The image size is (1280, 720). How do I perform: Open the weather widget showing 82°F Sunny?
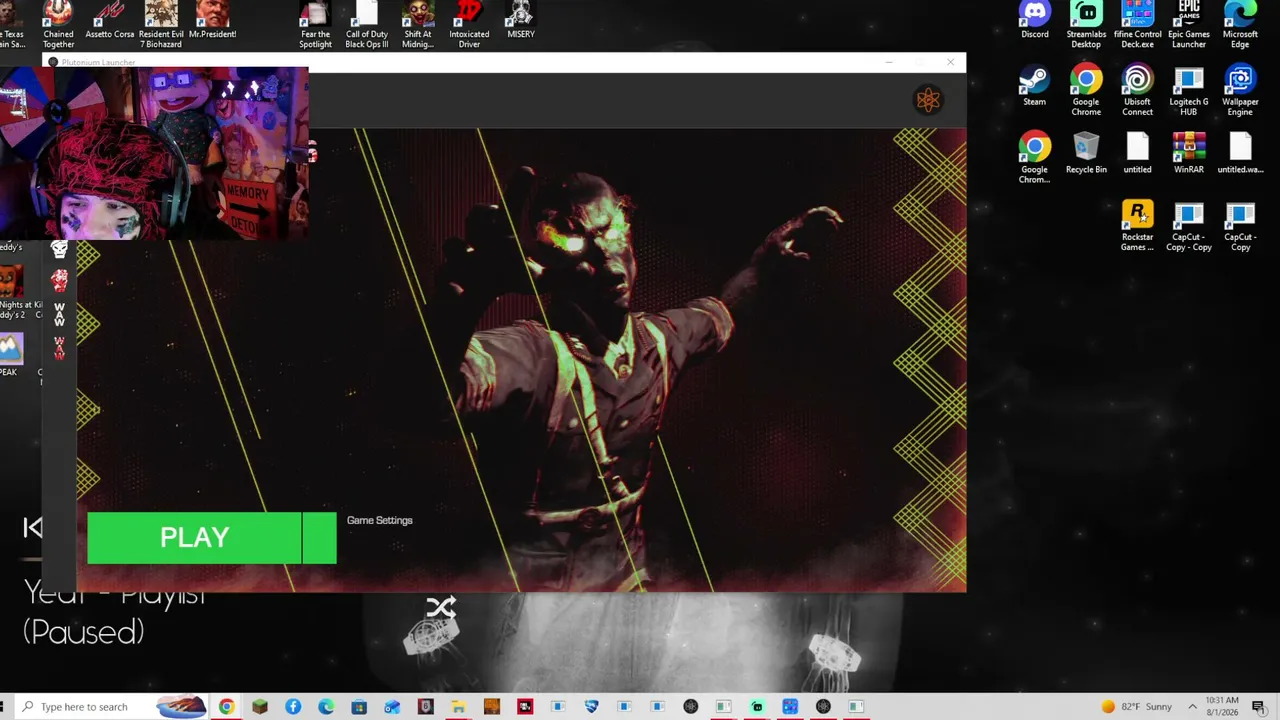[1136, 707]
